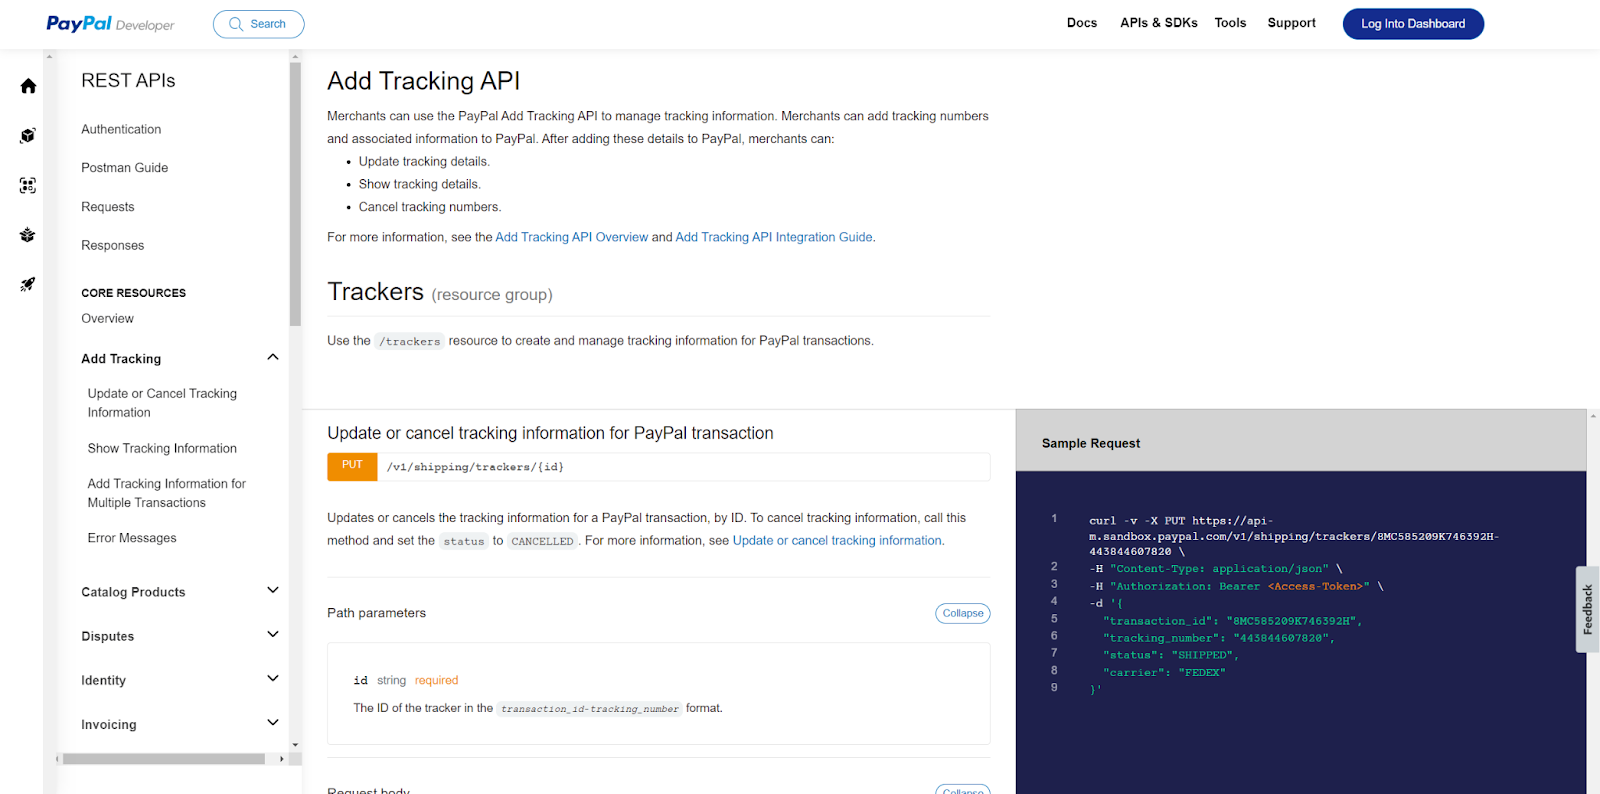
Task: Collapse the Path parameters section
Action: point(963,613)
